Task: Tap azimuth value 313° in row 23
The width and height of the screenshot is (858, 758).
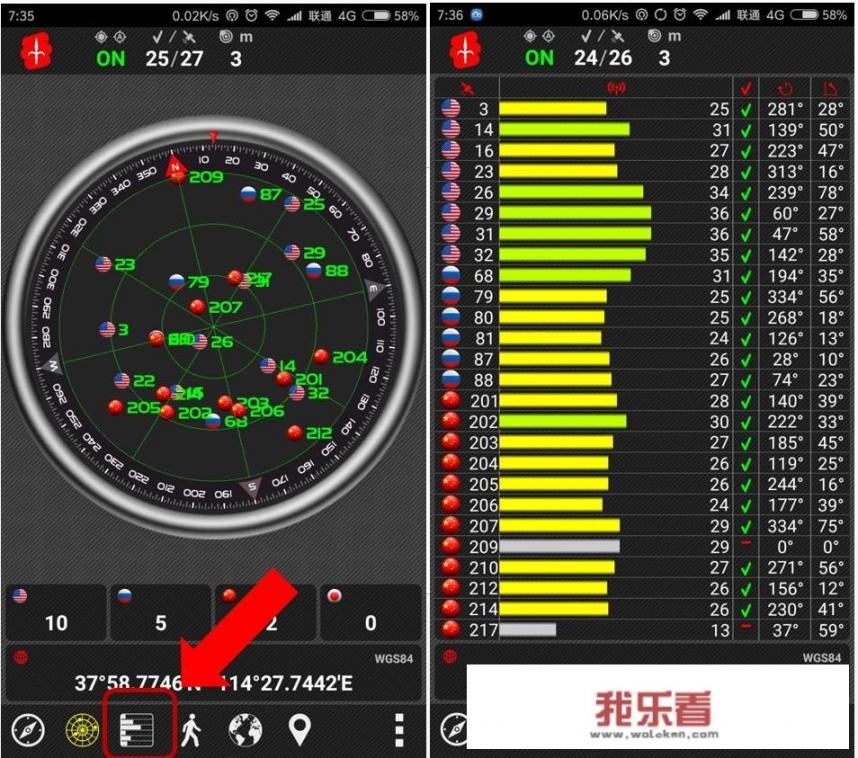Action: [785, 172]
